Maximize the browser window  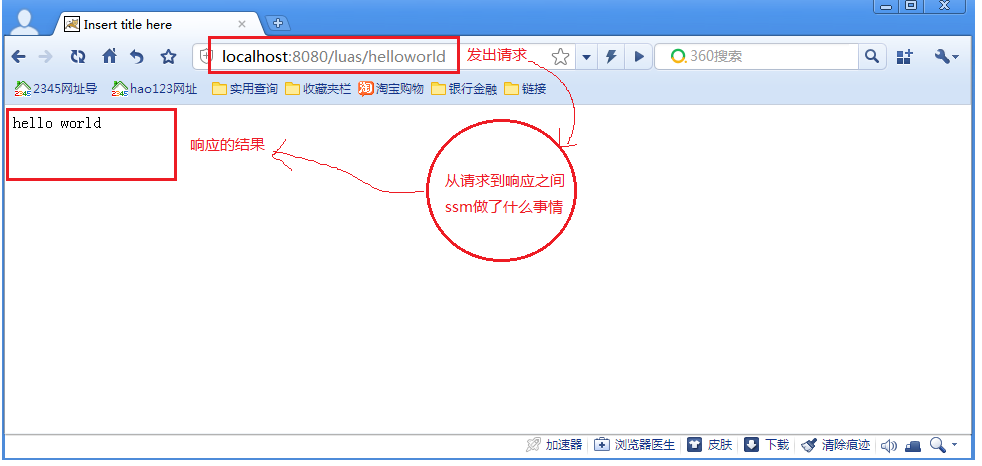[x=911, y=6]
